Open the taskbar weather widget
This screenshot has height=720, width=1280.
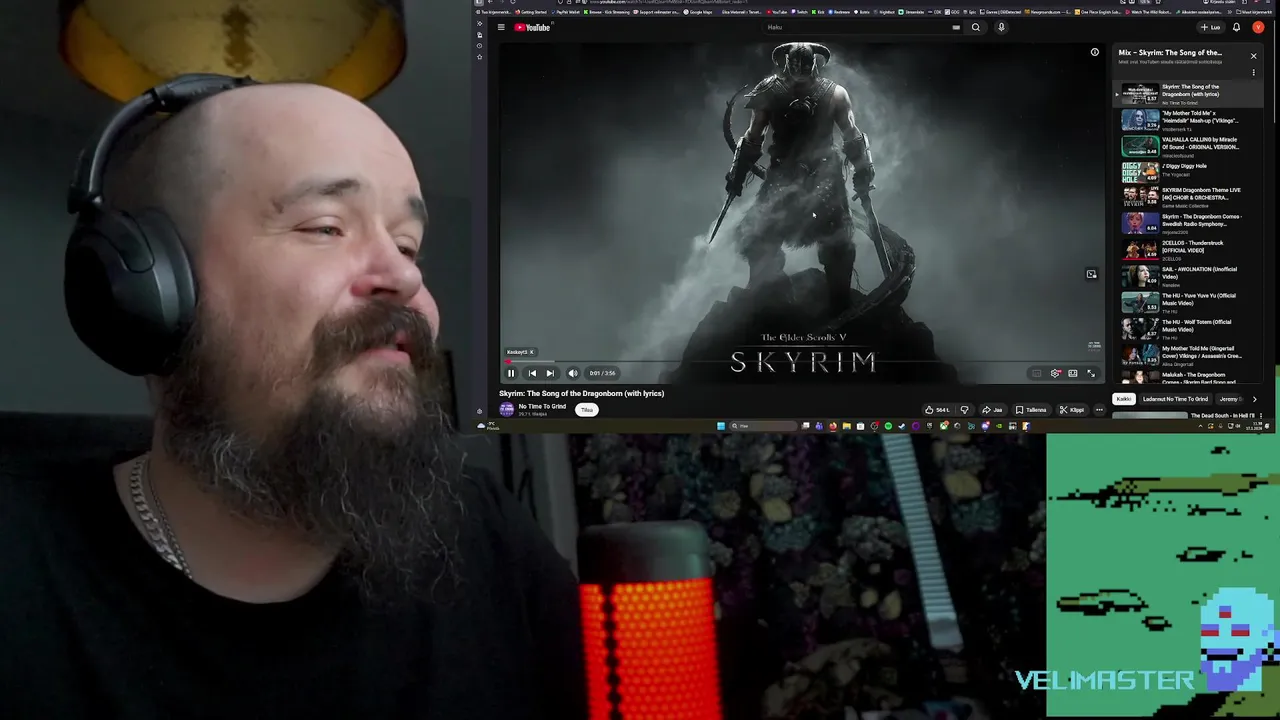pyautogui.click(x=489, y=426)
